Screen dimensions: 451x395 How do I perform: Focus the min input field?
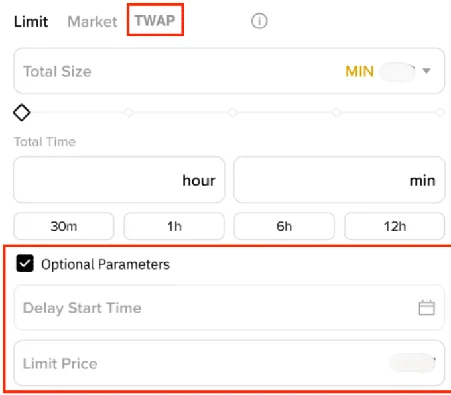(x=339, y=180)
